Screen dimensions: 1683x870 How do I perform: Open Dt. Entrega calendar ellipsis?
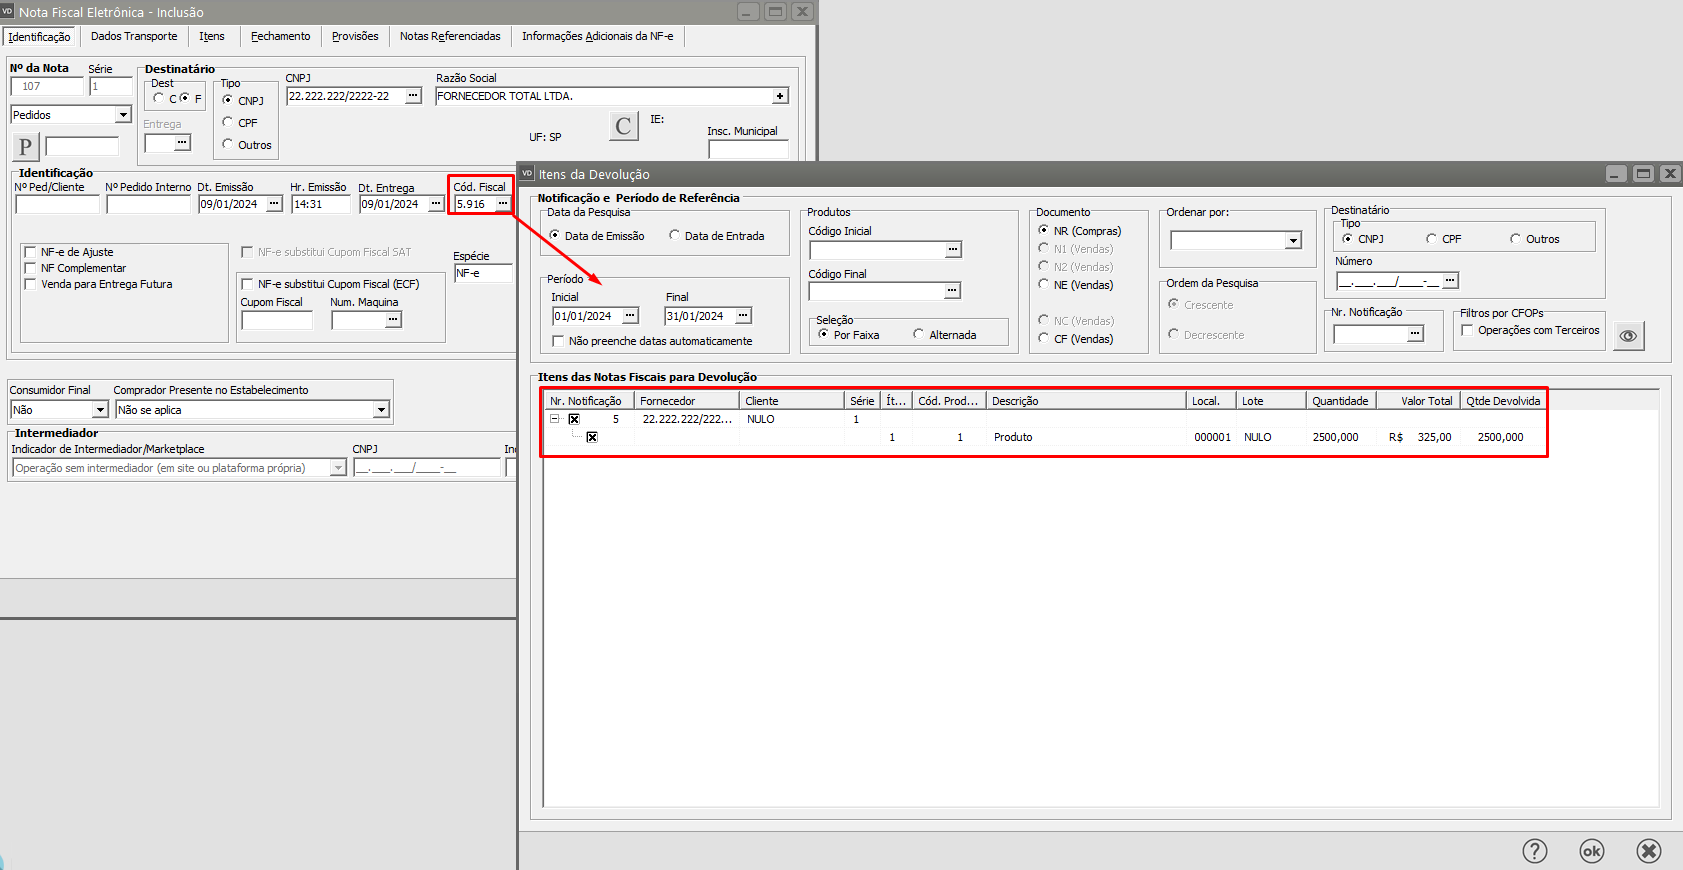pyautogui.click(x=436, y=204)
